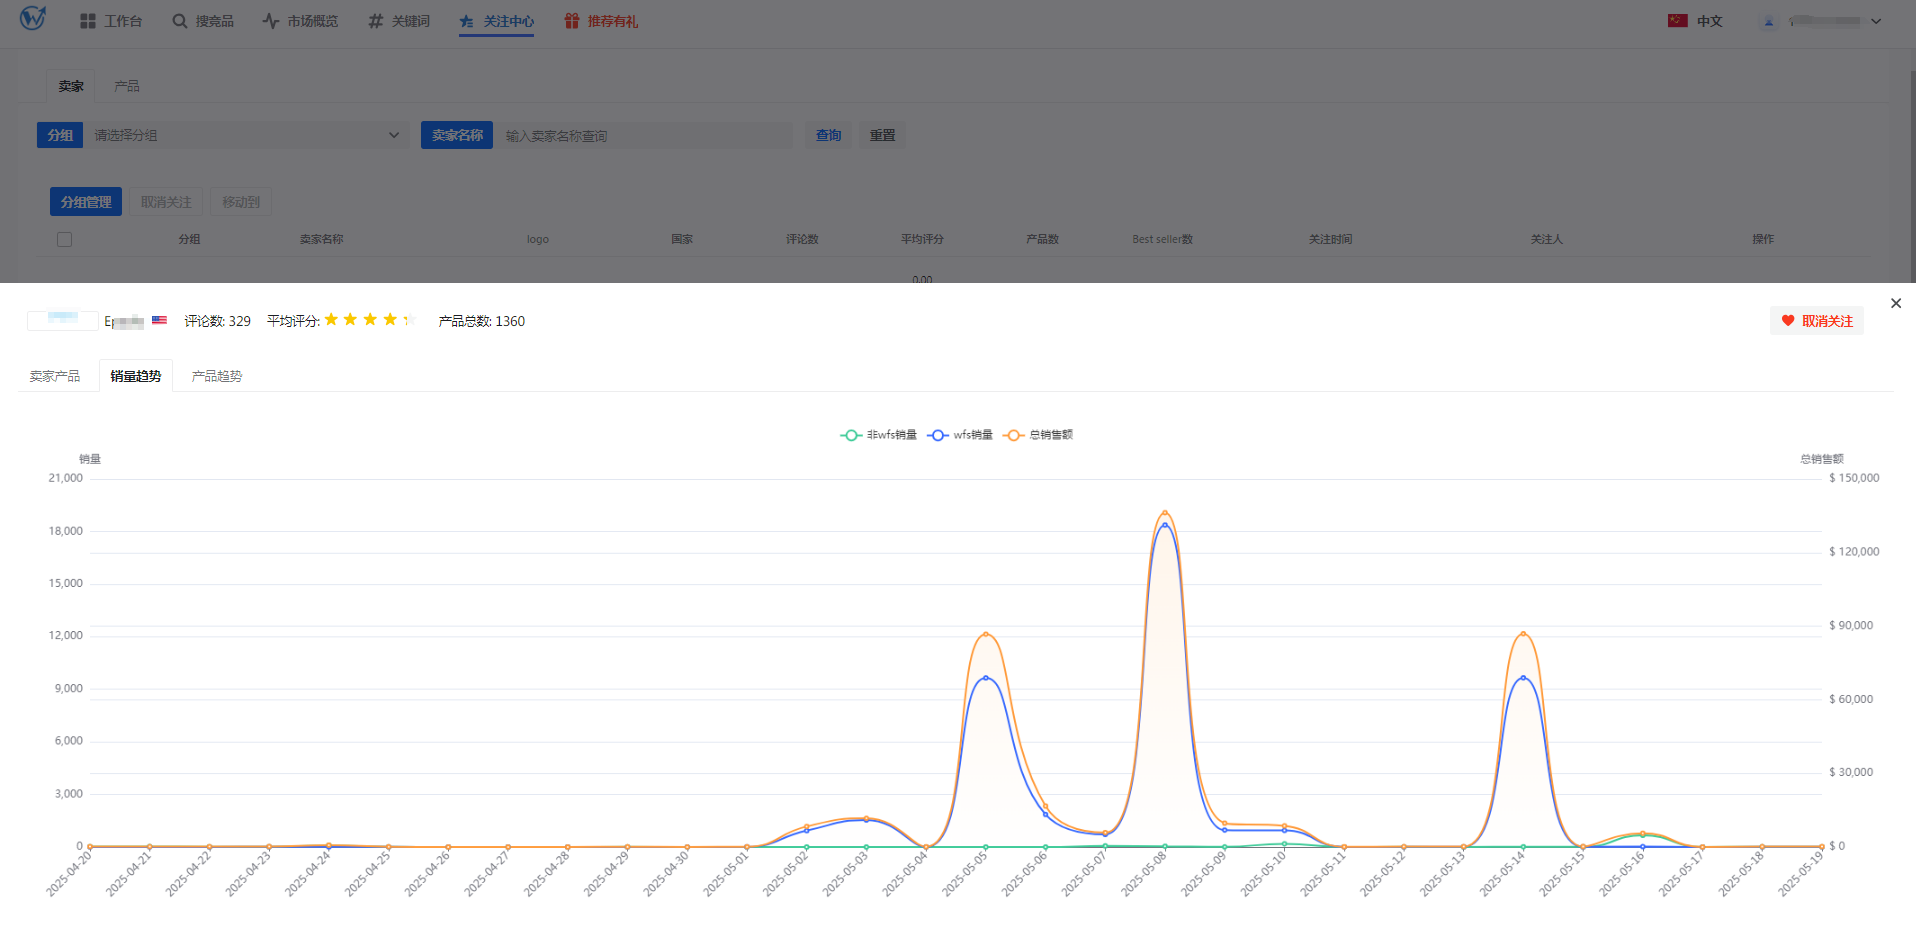The height and width of the screenshot is (925, 1916).
Task: Open the 推荐有礼 gift icon
Action: (572, 21)
